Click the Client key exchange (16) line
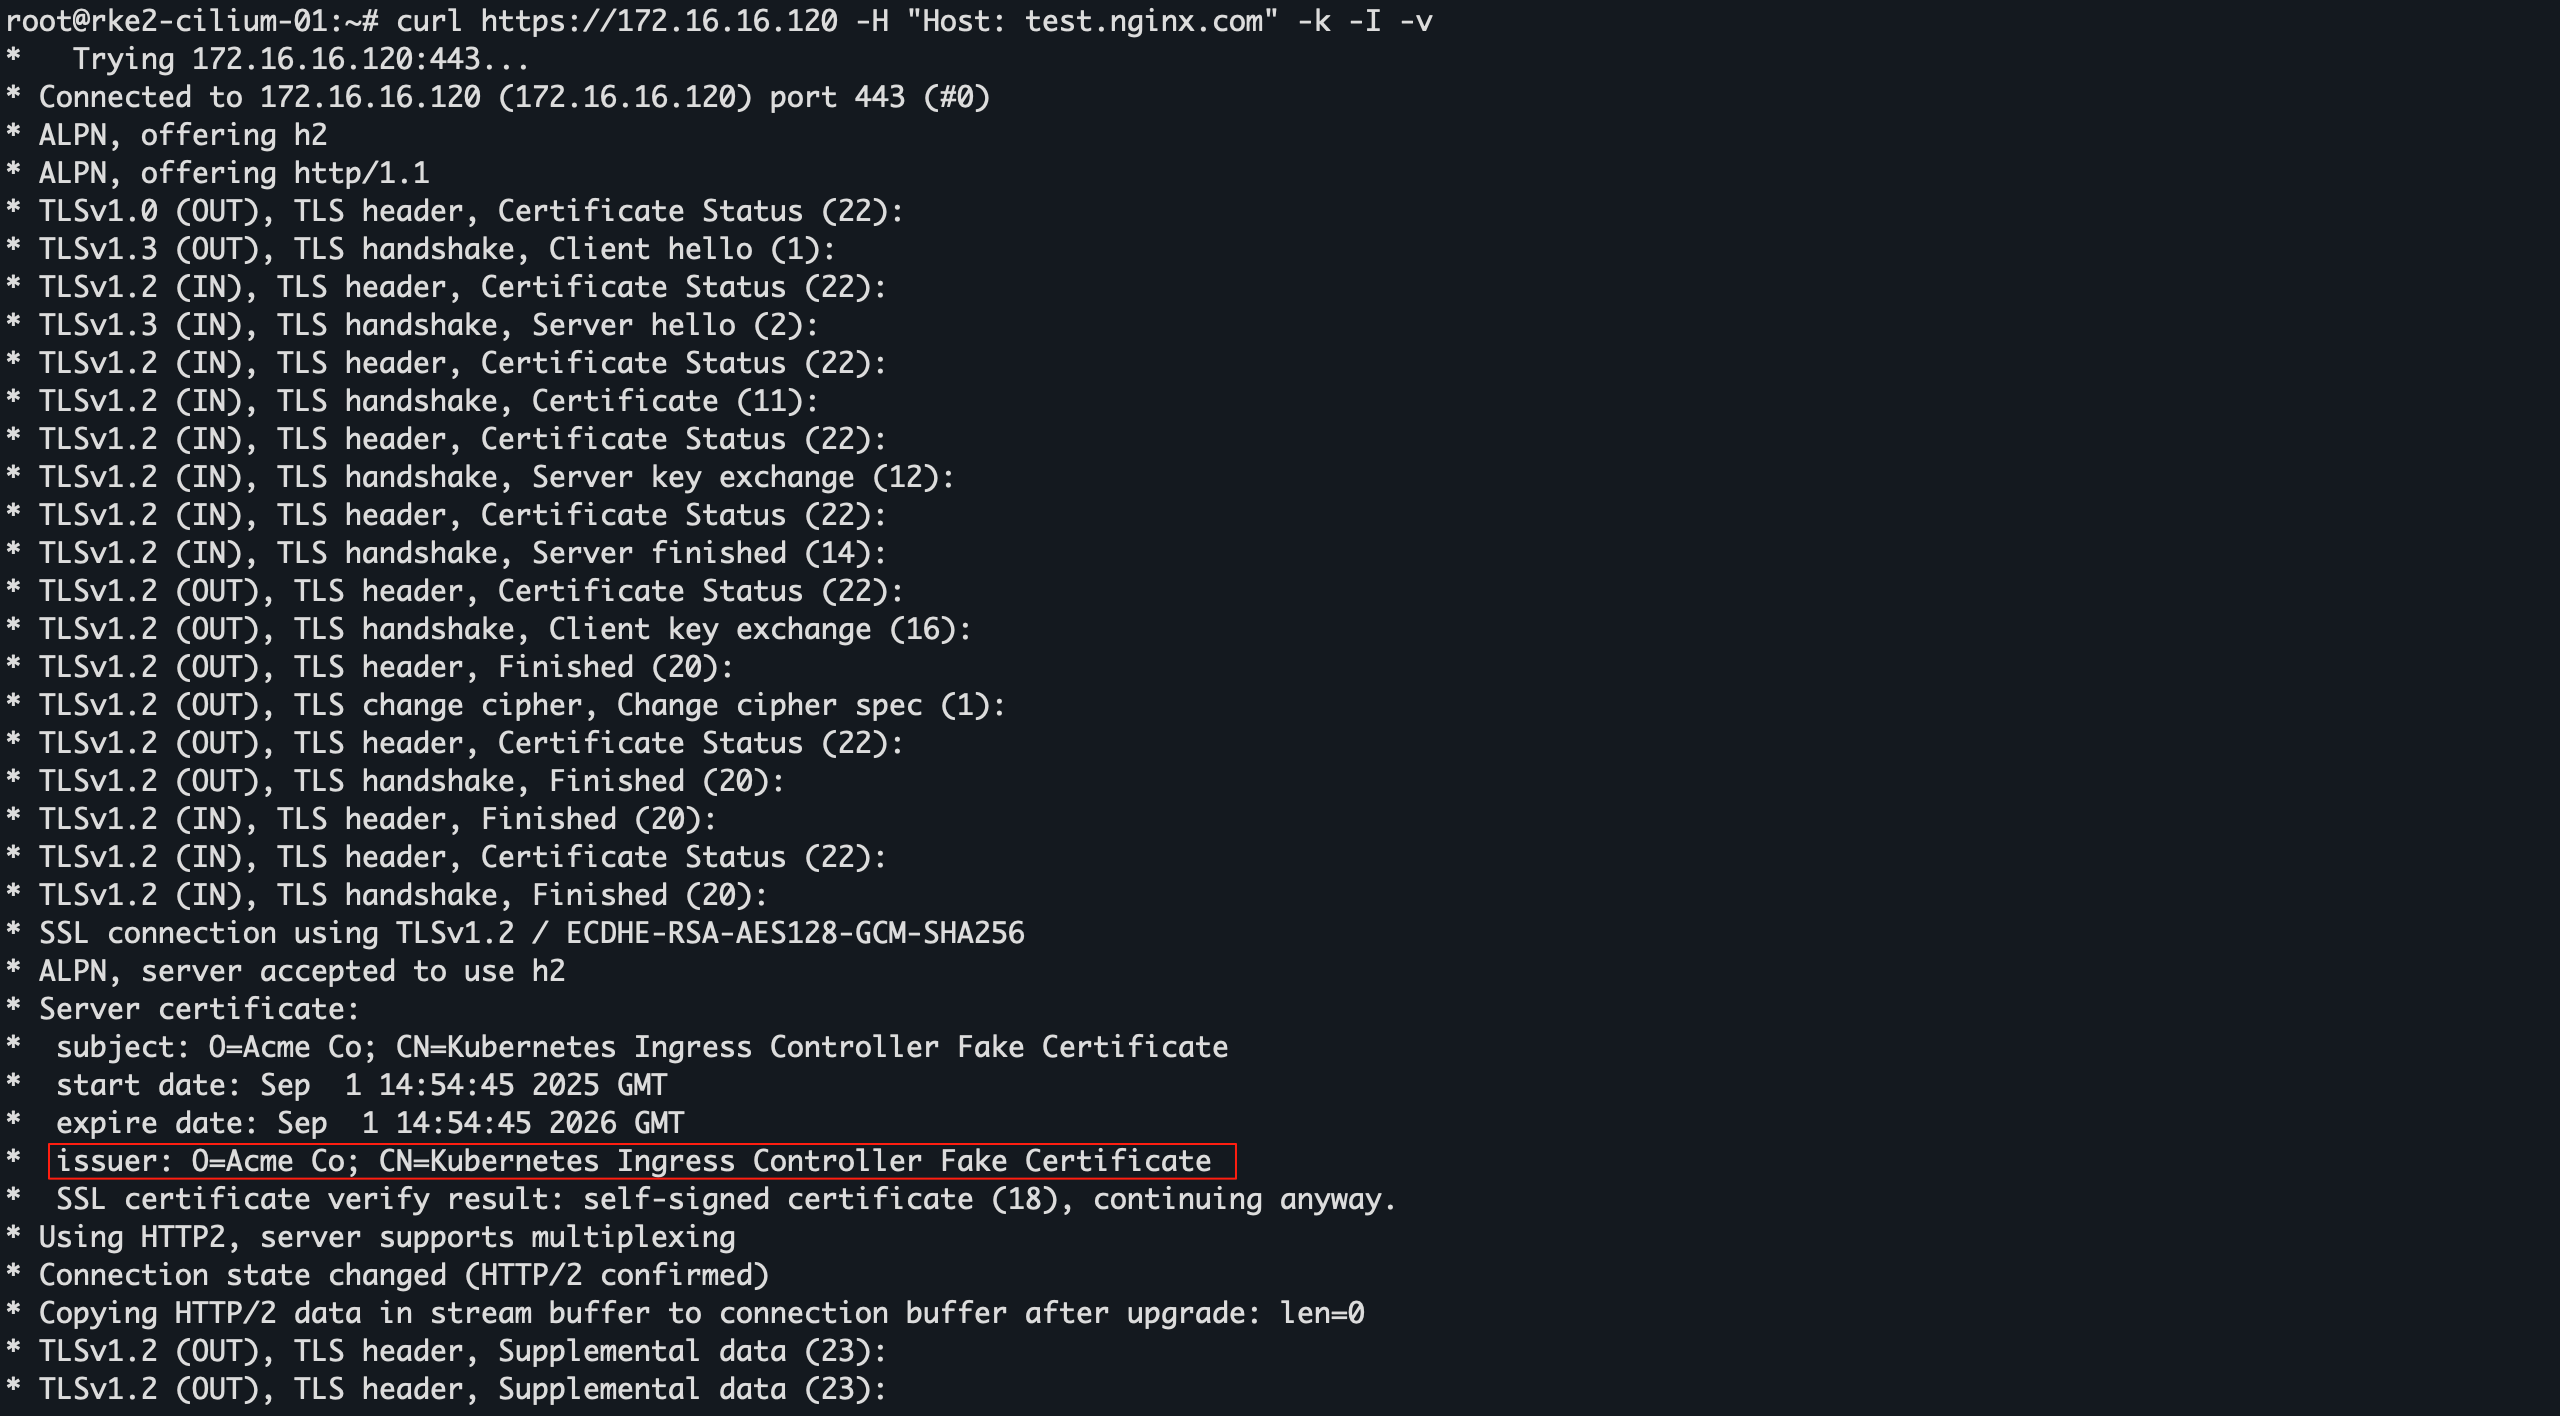 point(504,629)
